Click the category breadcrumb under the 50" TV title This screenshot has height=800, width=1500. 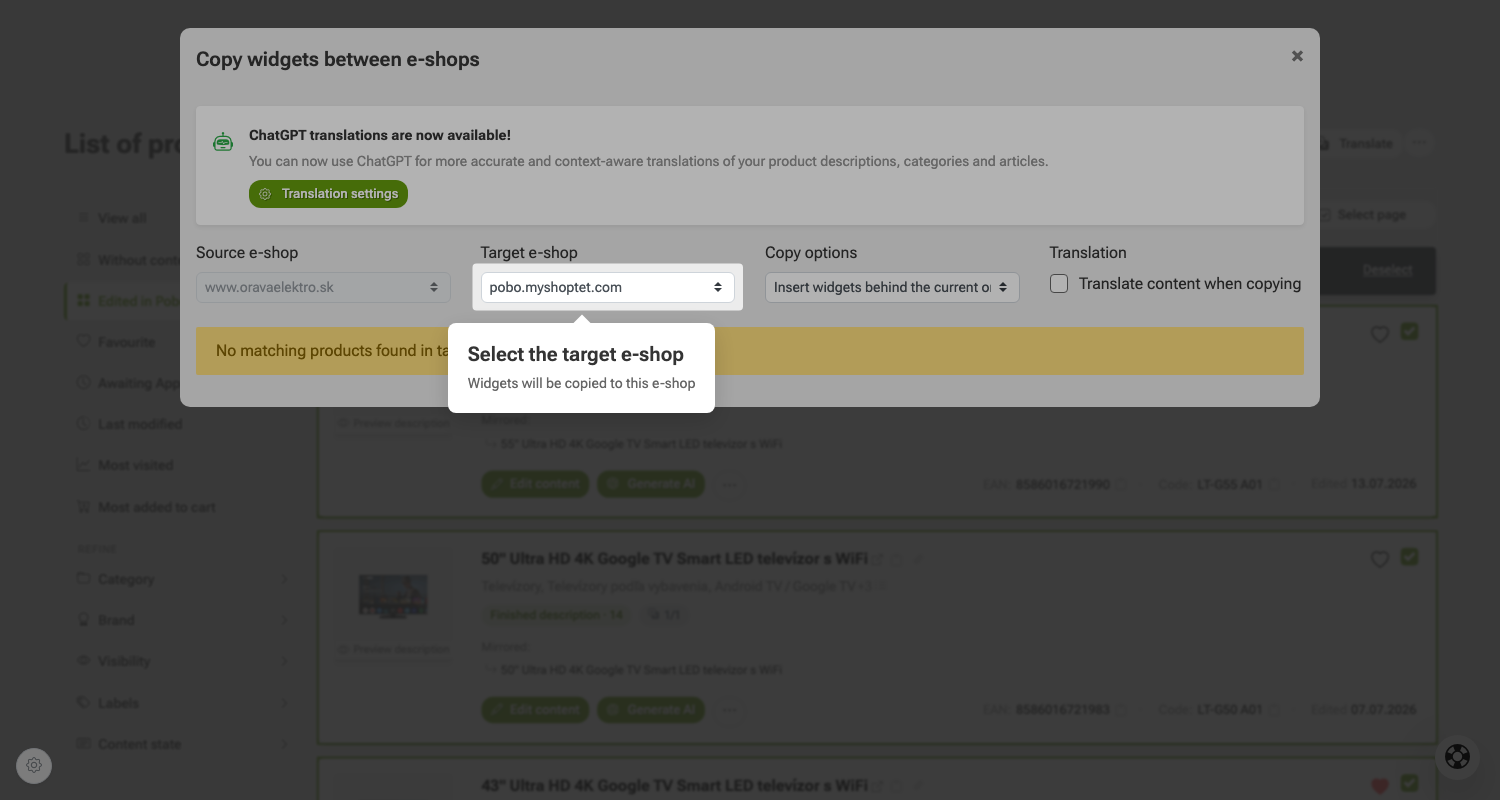[x=668, y=586]
